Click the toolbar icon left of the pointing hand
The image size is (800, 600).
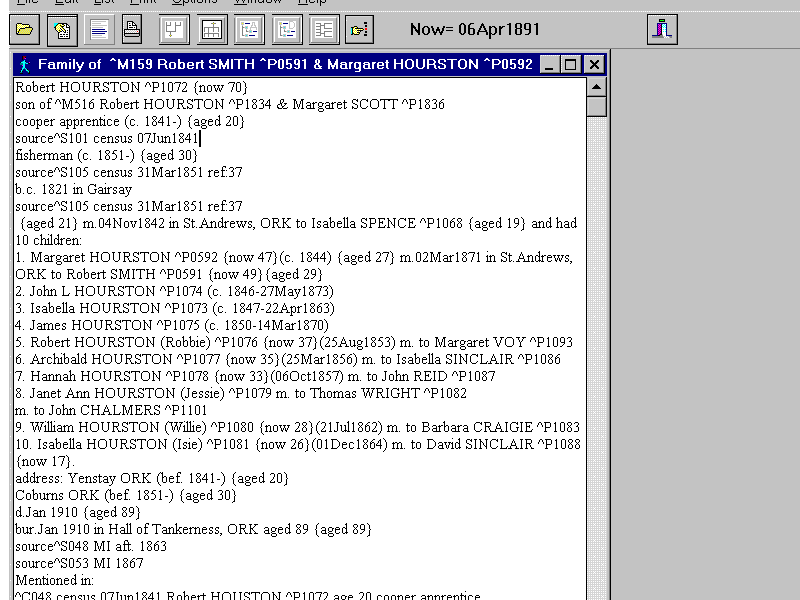tap(324, 30)
